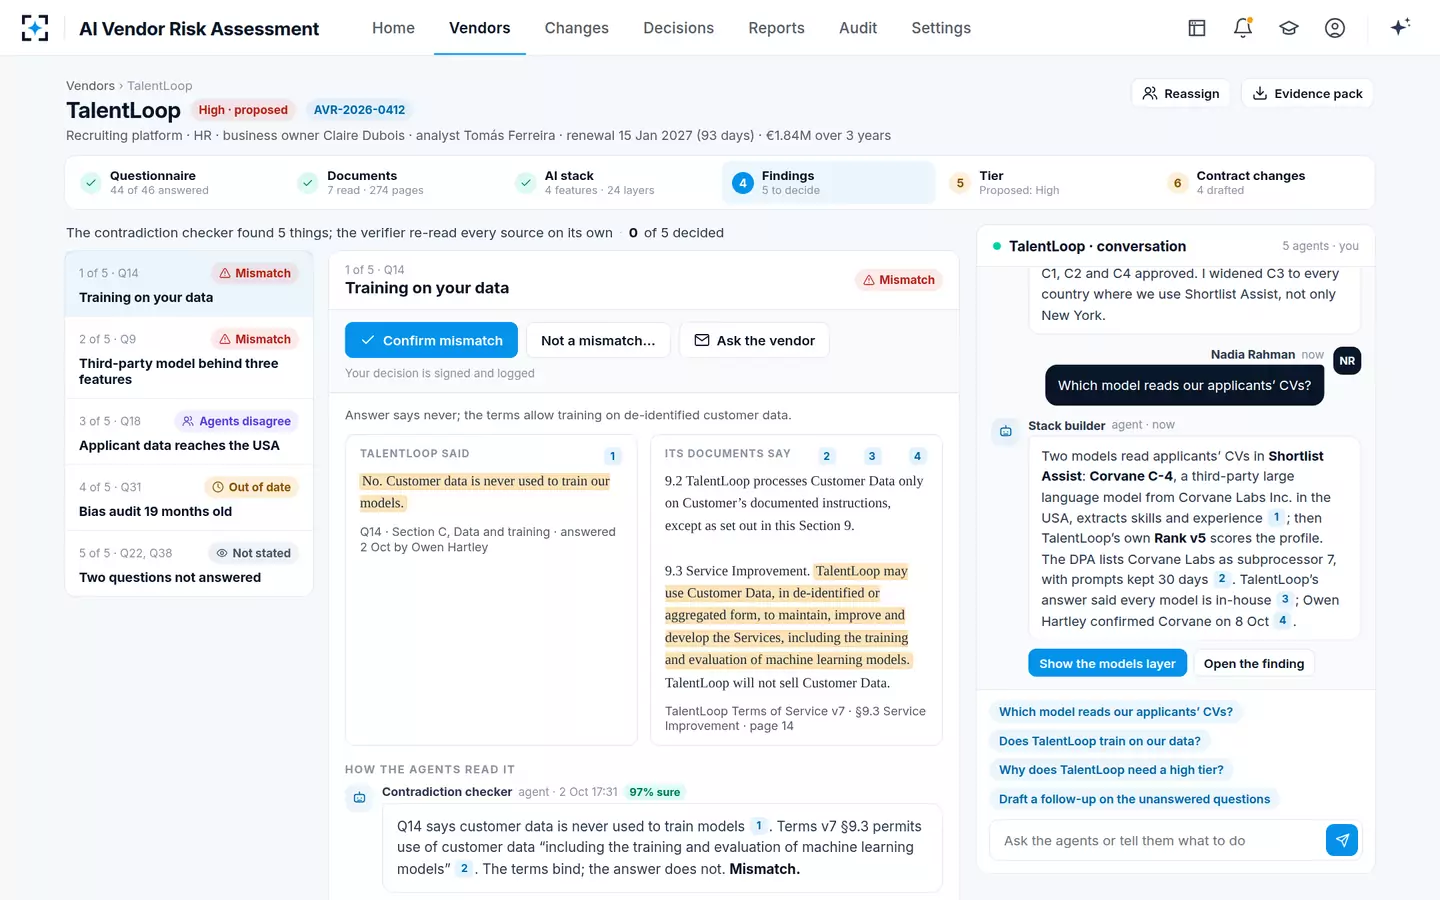
Task: Click Show the models layer
Action: (x=1107, y=663)
